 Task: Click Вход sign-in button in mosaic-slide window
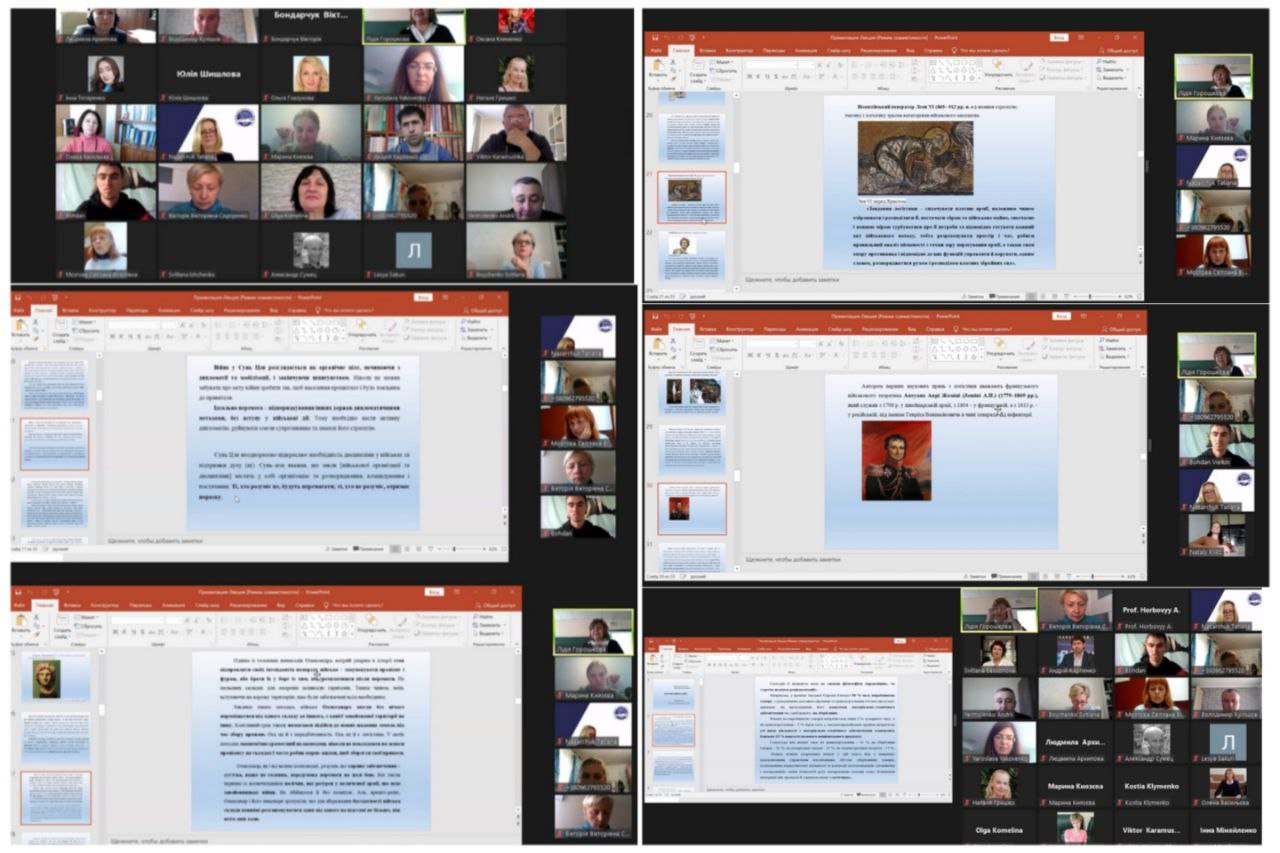[1058, 37]
